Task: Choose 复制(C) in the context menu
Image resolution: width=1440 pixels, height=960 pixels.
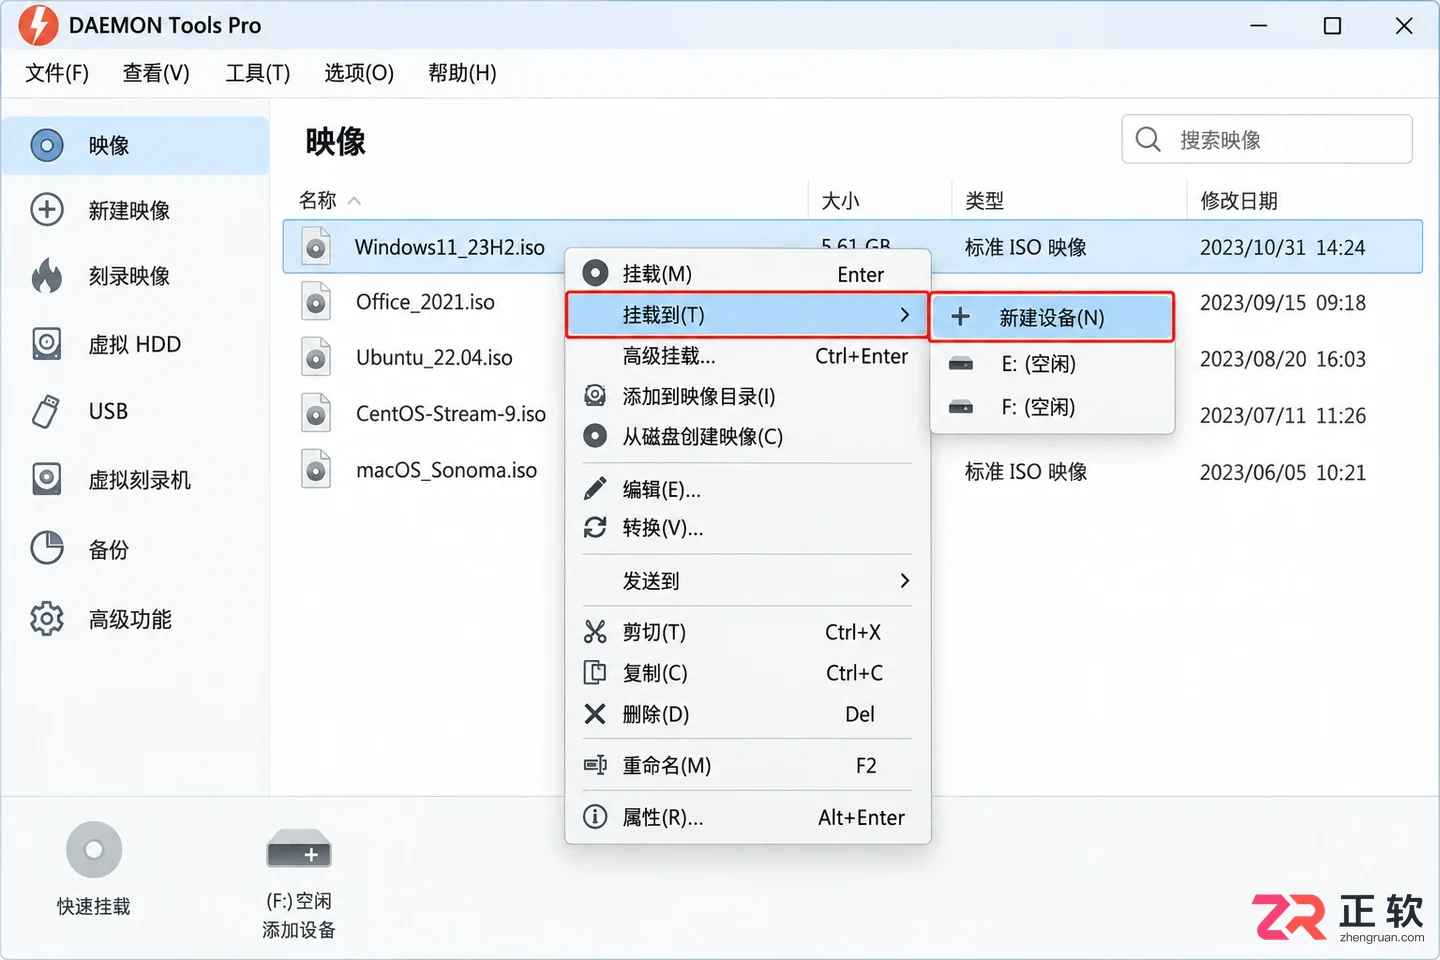Action: (748, 673)
